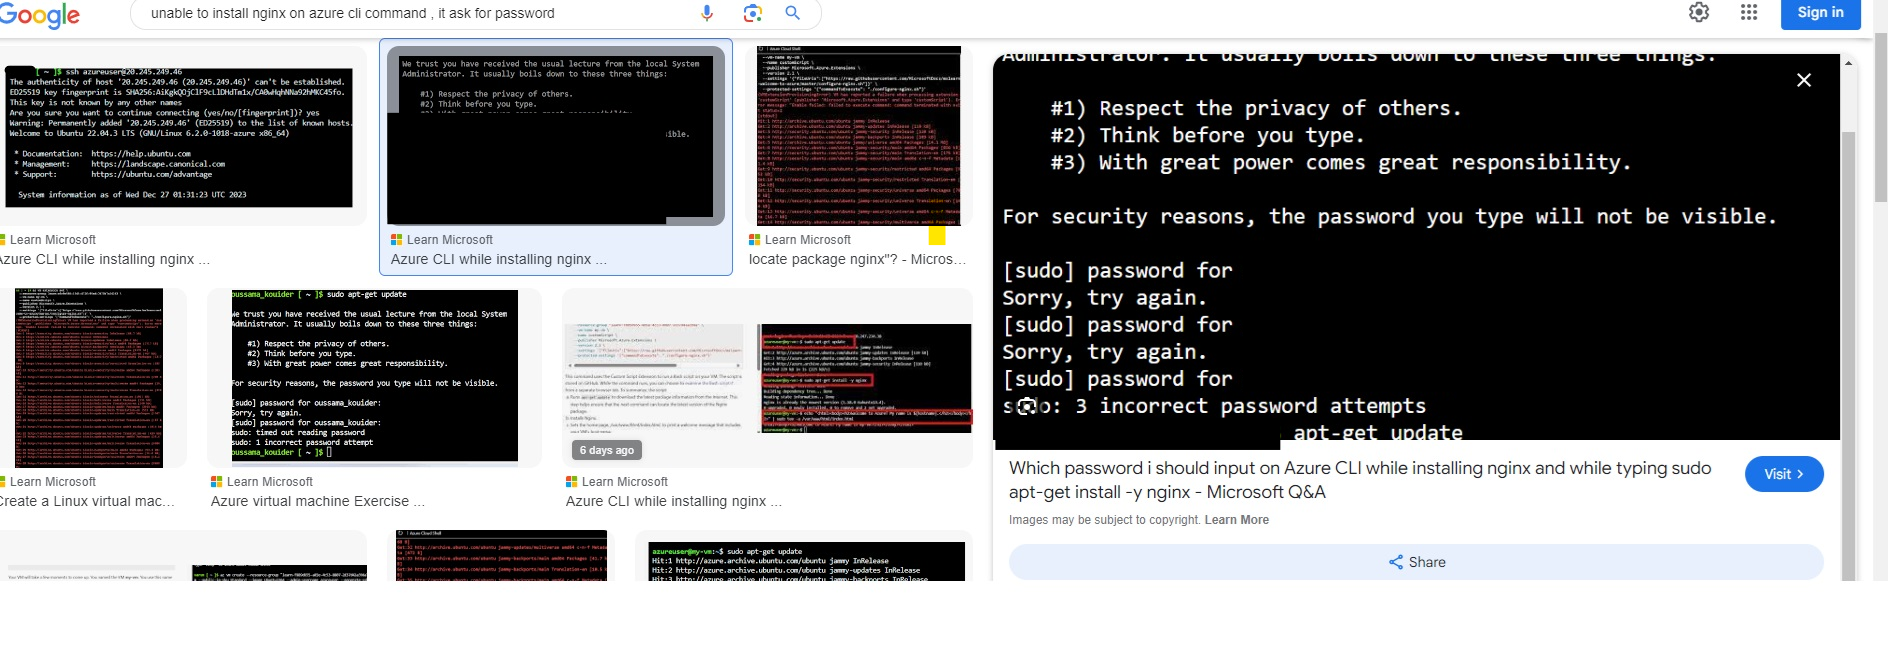Click Sign in button
Image resolution: width=1888 pixels, height=648 pixels.
[1820, 13]
